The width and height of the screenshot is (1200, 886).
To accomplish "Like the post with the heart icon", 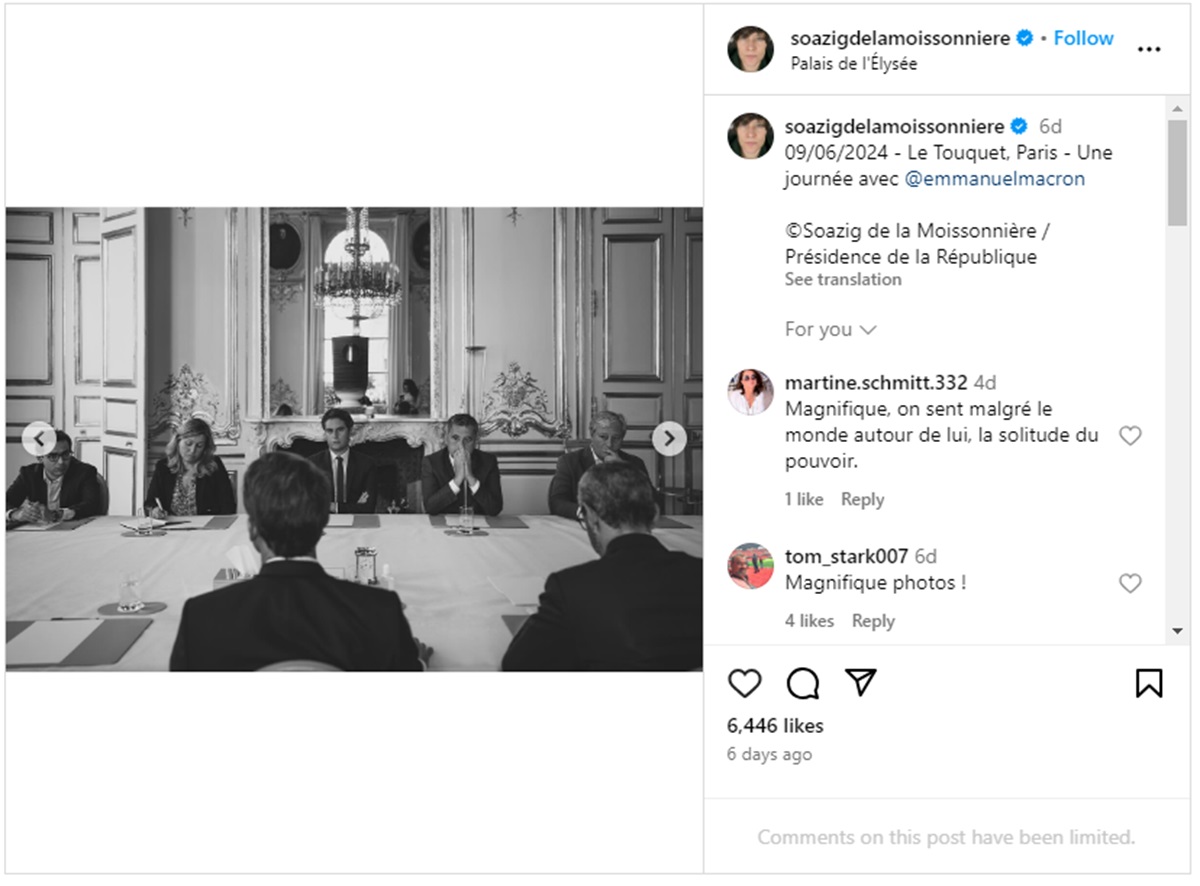I will [x=744, y=683].
